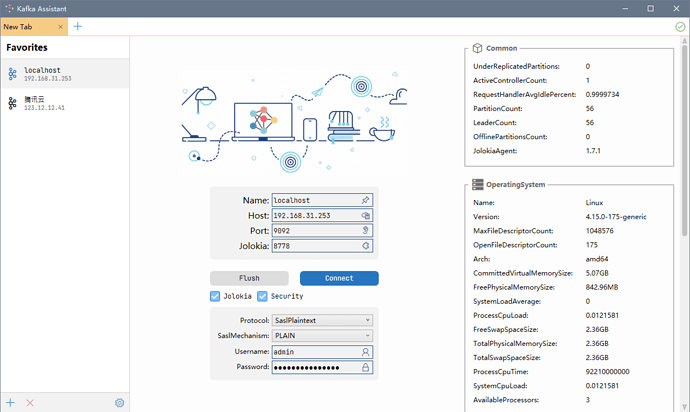
Task: Select the 腾讯云 favorite entry
Action: click(65, 103)
